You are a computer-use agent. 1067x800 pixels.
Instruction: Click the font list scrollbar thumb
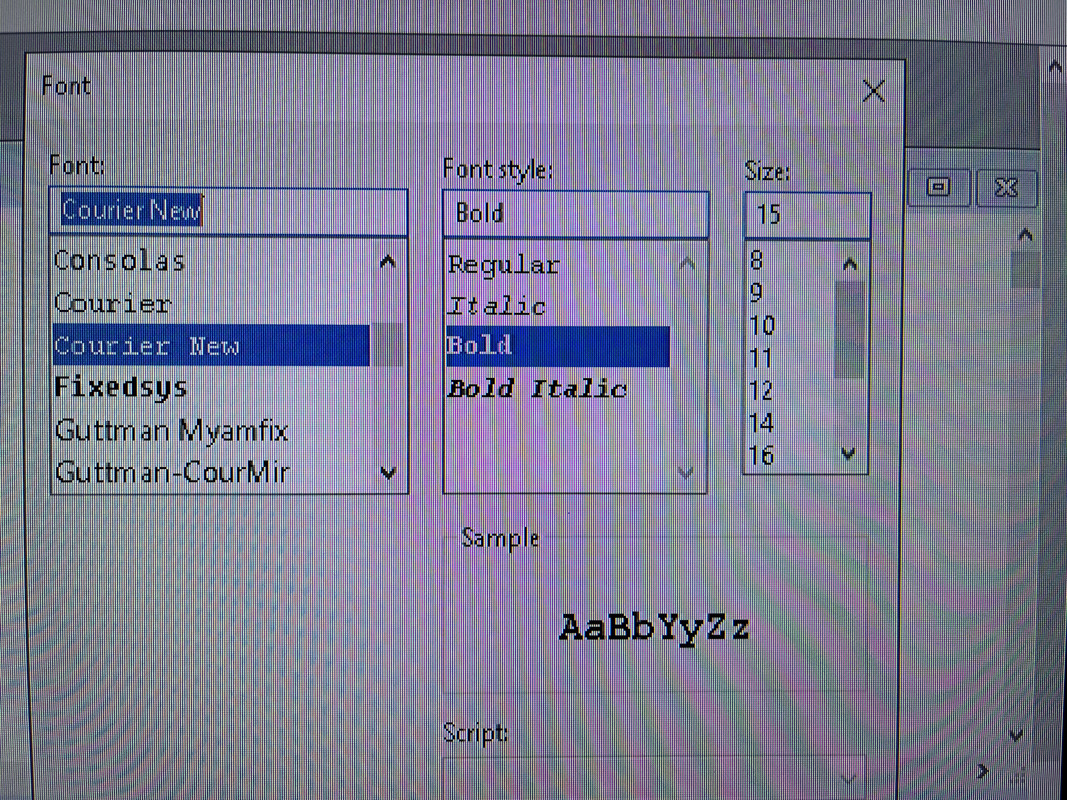[x=388, y=346]
